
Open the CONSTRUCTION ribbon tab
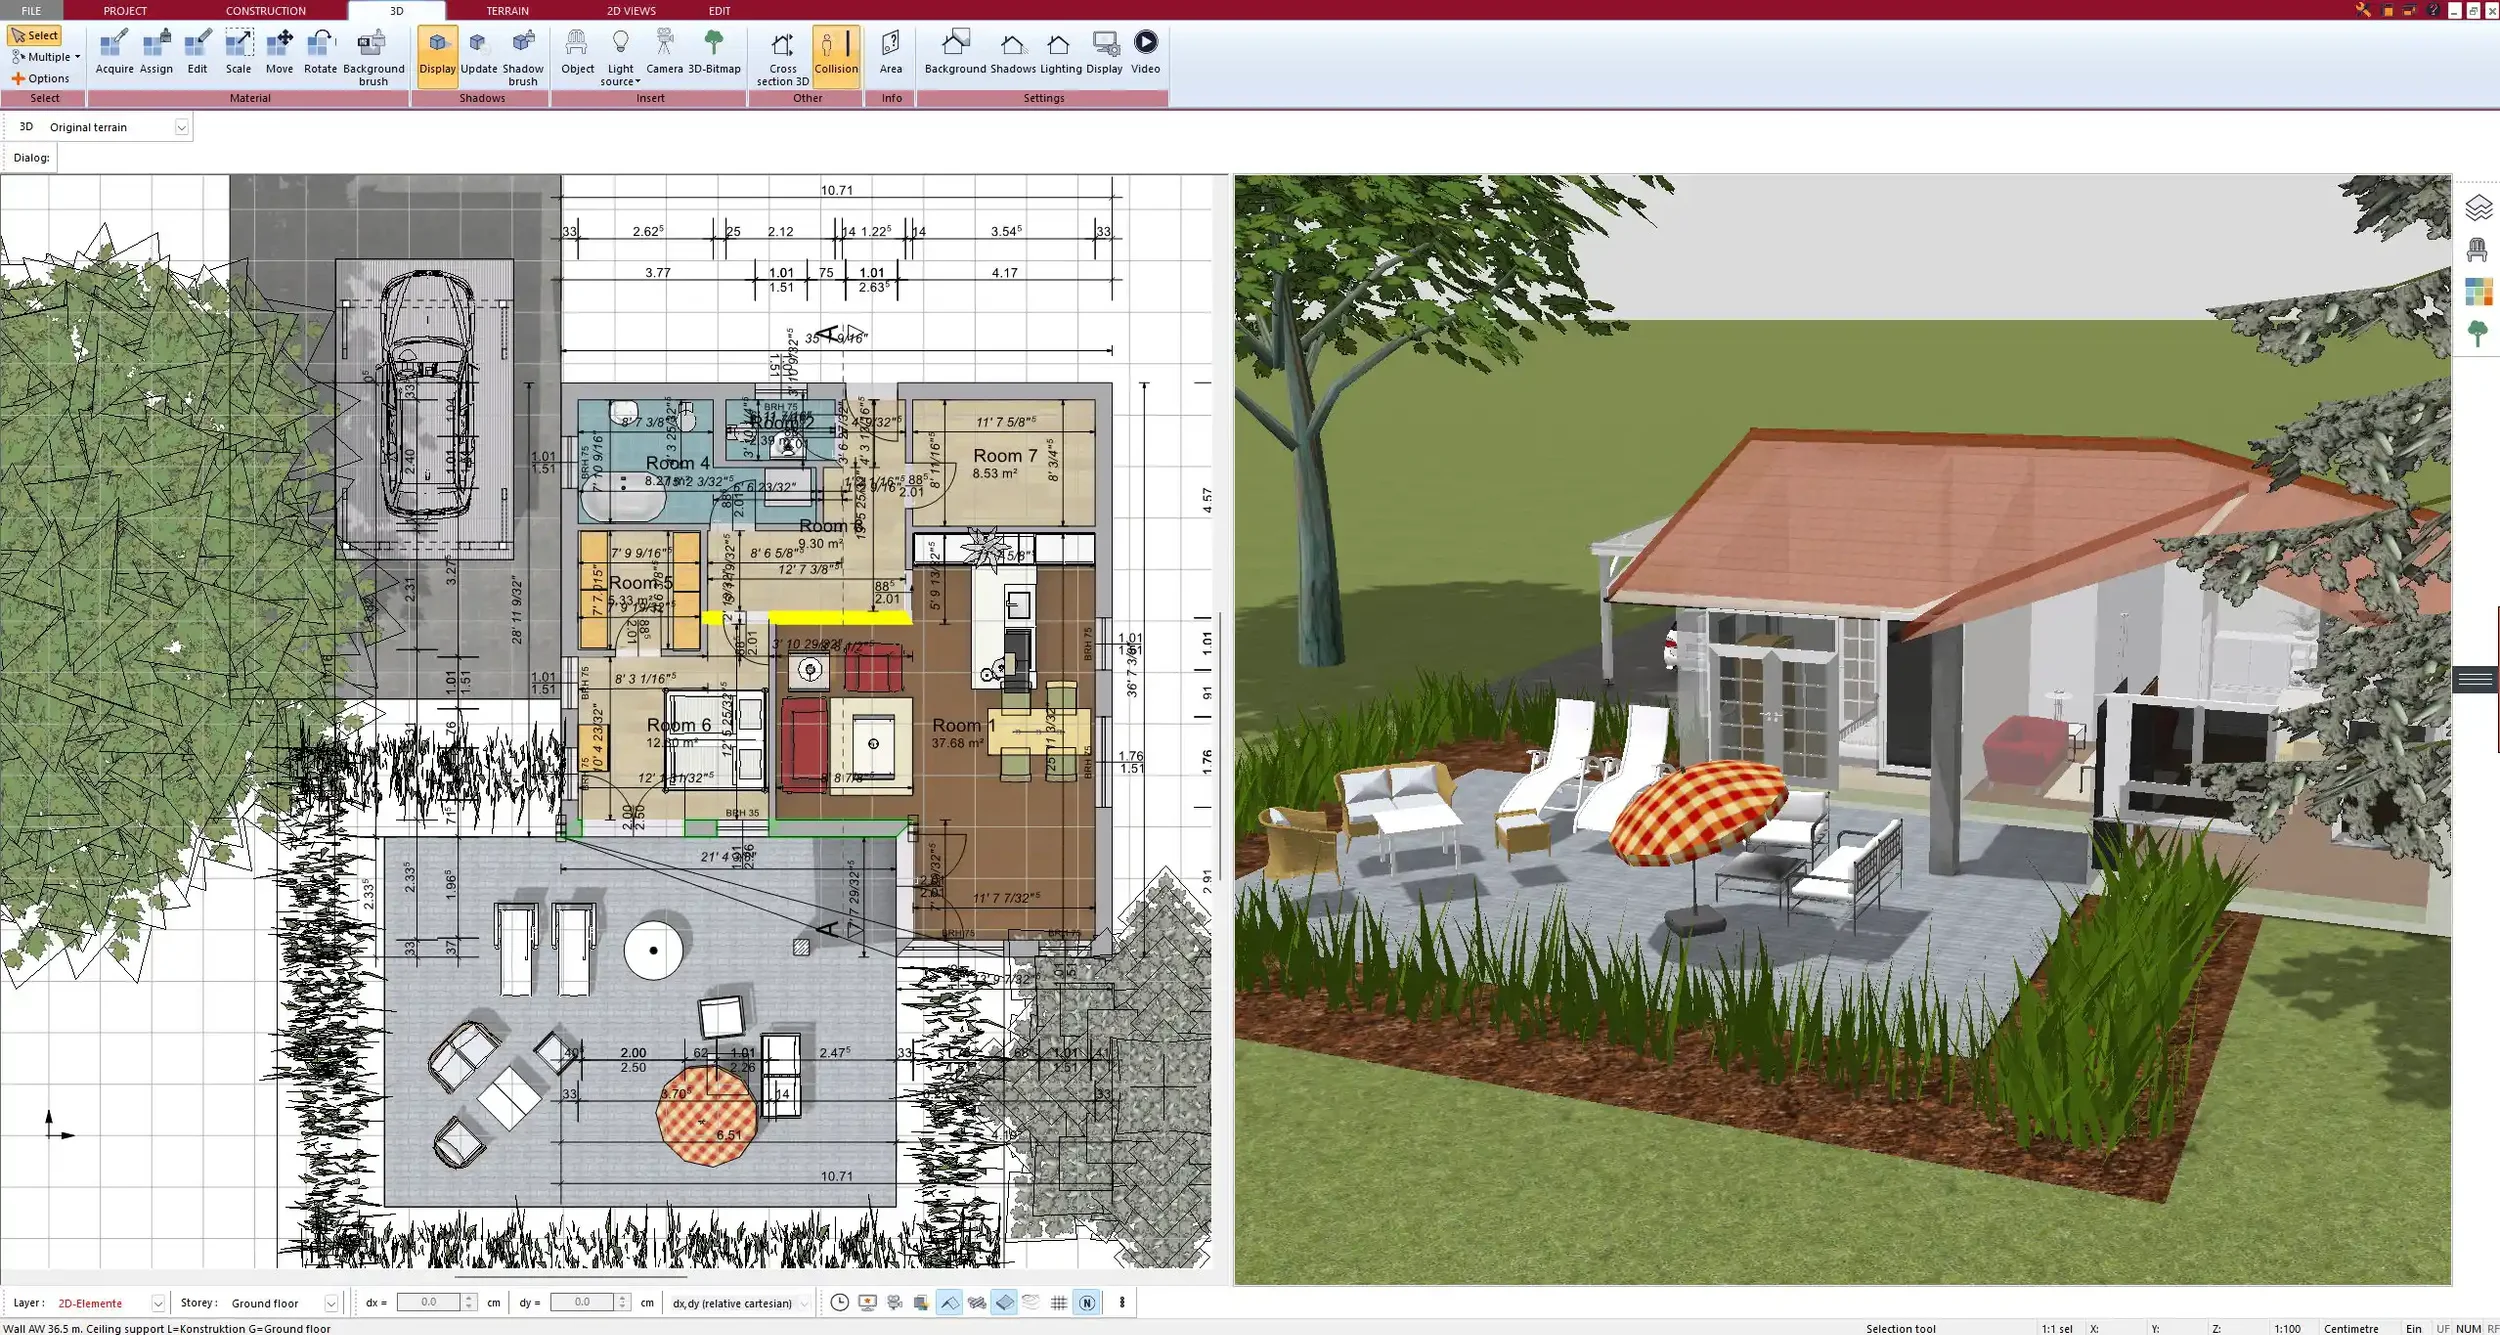point(265,11)
